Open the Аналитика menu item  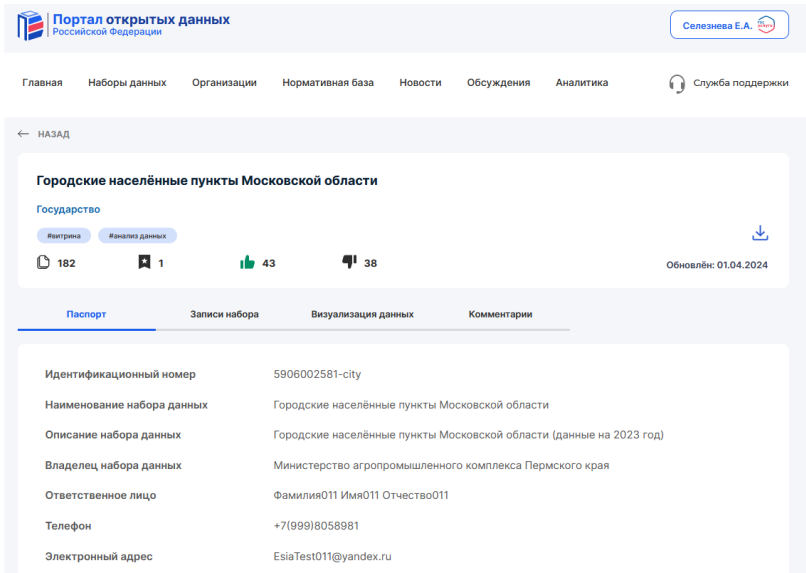[581, 83]
